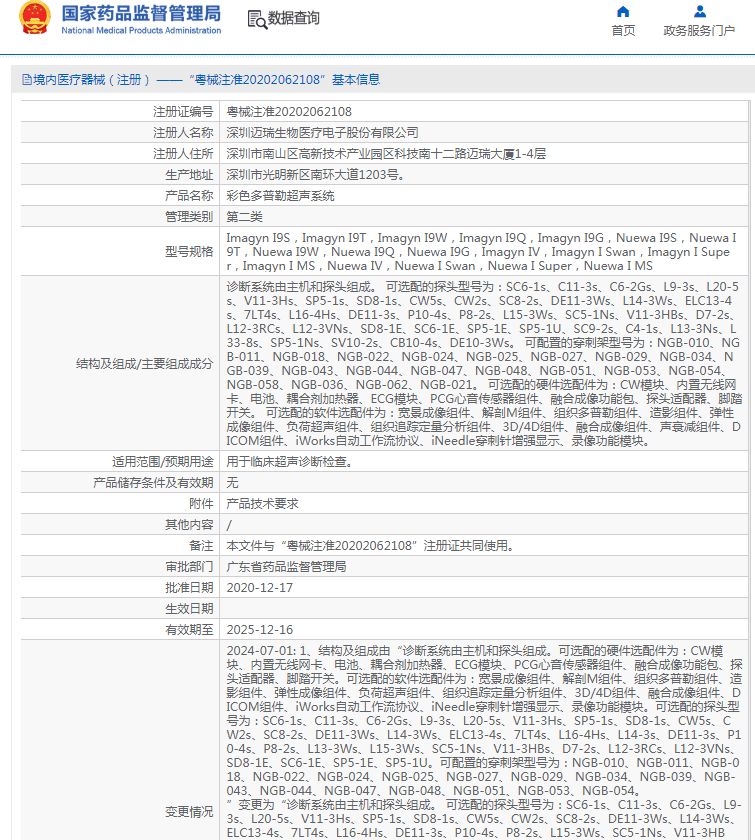This screenshot has height=840, width=755.
Task: Select registration number 粤械注准20202062108 value
Action: coord(289,111)
